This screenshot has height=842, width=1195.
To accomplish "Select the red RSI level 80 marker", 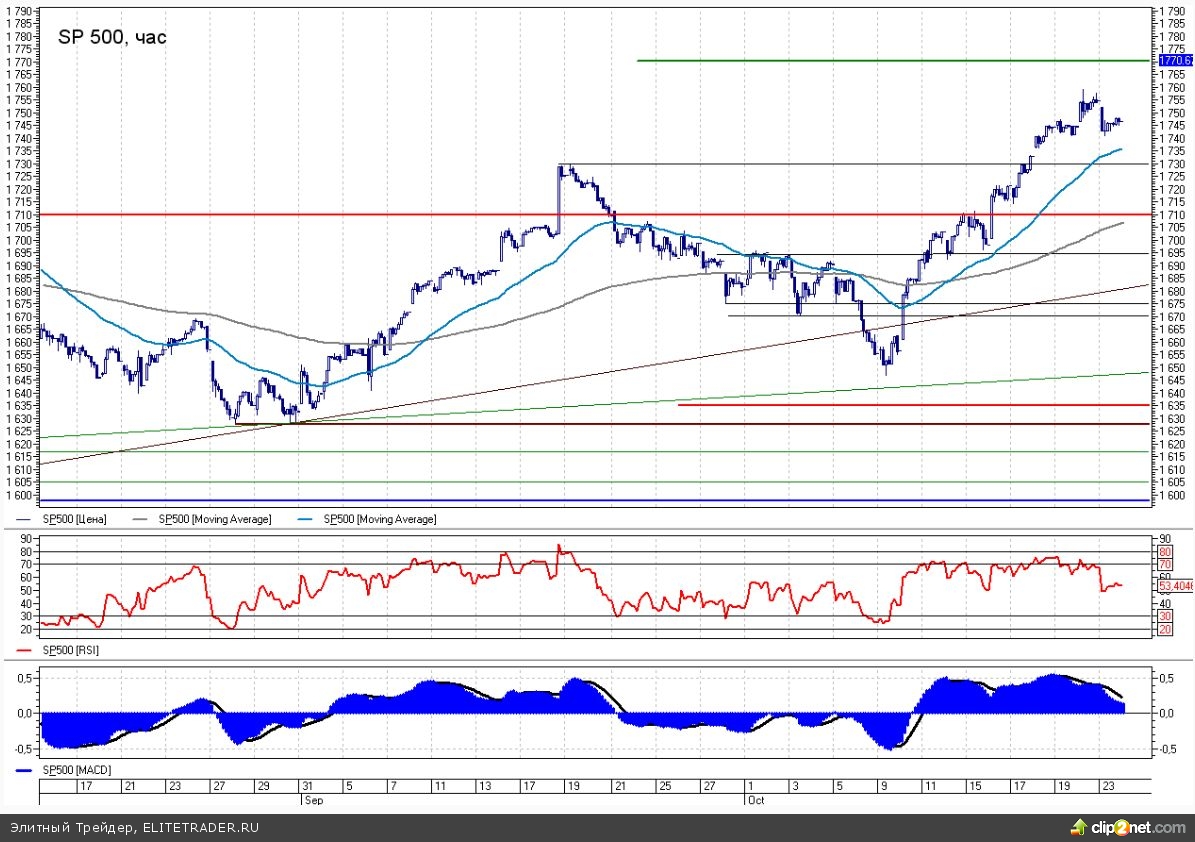I will point(1164,551).
